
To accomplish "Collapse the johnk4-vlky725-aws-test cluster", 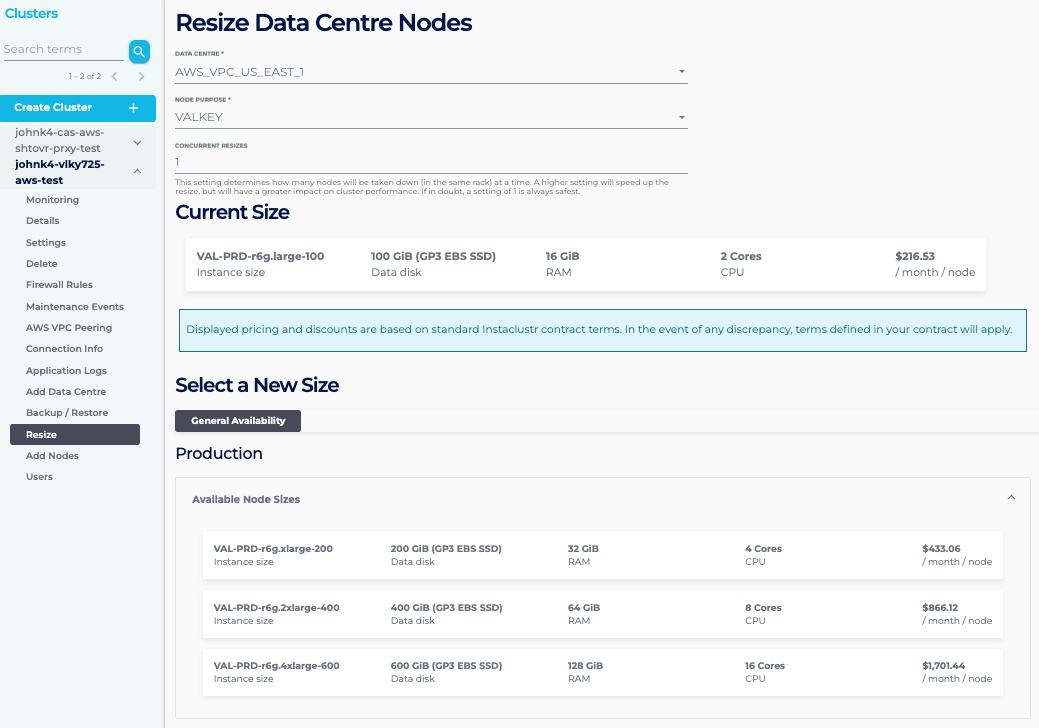I will coord(137,172).
